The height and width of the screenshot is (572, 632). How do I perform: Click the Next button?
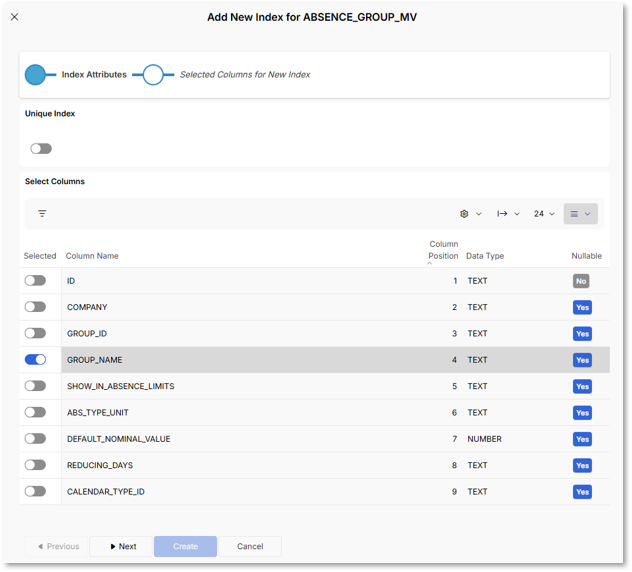pyautogui.click(x=121, y=547)
